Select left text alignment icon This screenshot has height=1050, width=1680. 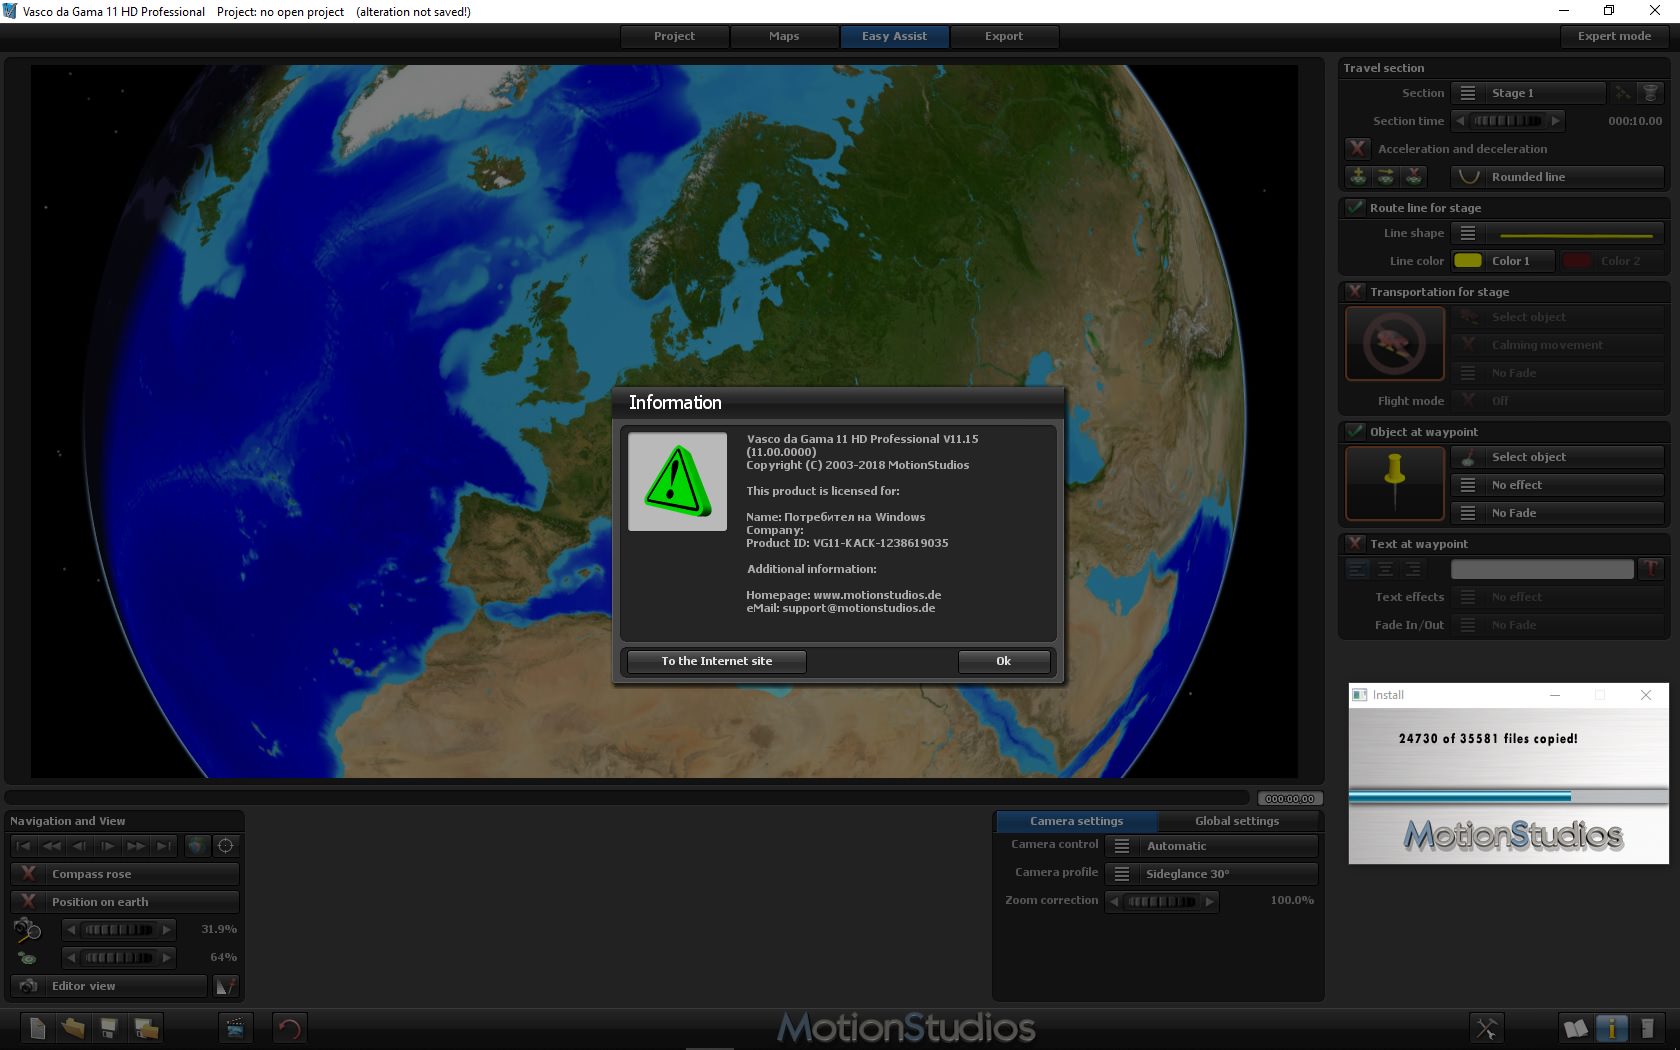pyautogui.click(x=1358, y=569)
